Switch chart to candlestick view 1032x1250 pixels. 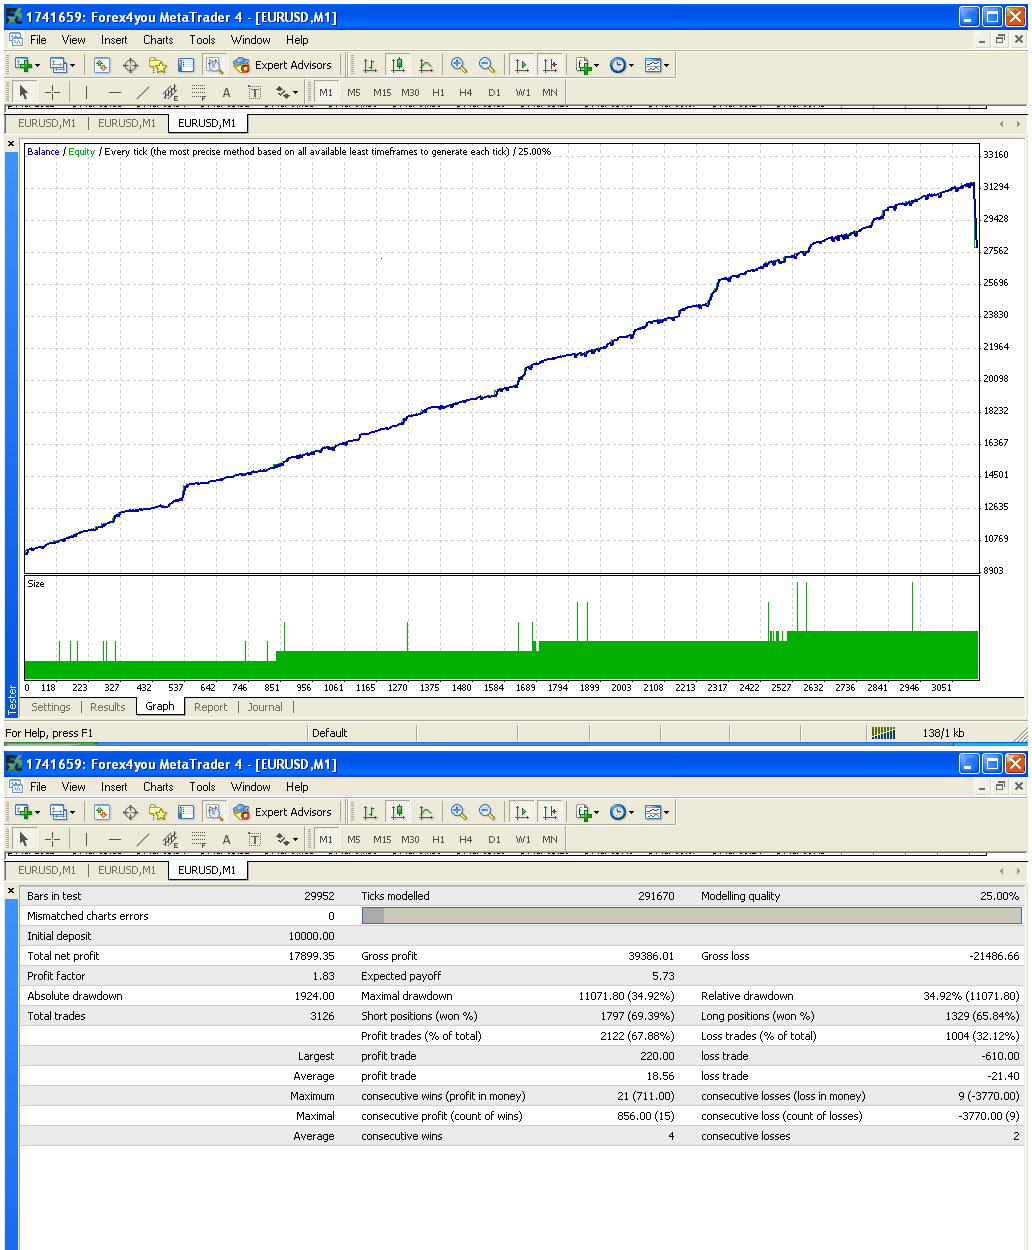(397, 64)
